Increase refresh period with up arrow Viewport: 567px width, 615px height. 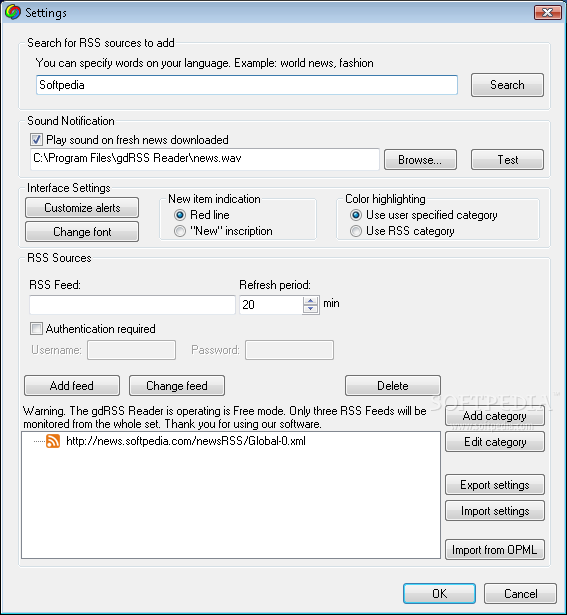tap(311, 301)
